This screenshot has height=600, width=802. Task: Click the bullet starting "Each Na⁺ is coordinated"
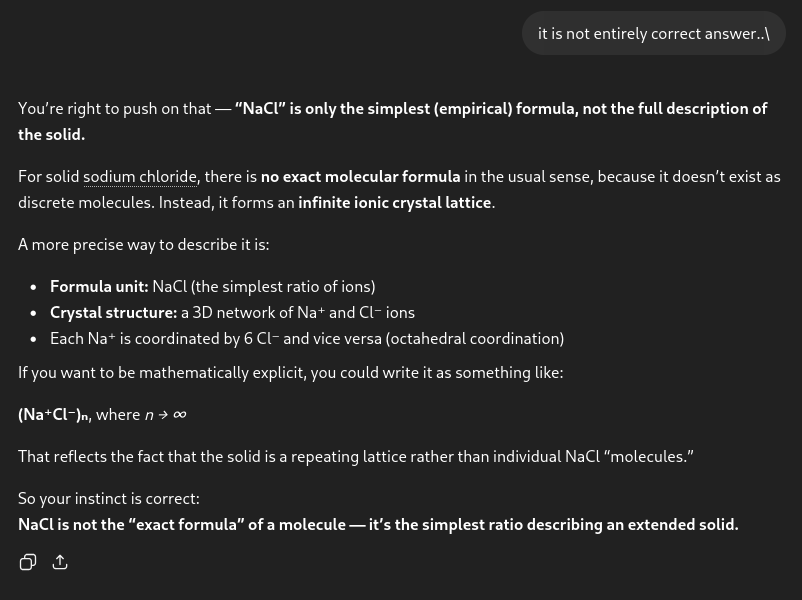click(x=307, y=339)
